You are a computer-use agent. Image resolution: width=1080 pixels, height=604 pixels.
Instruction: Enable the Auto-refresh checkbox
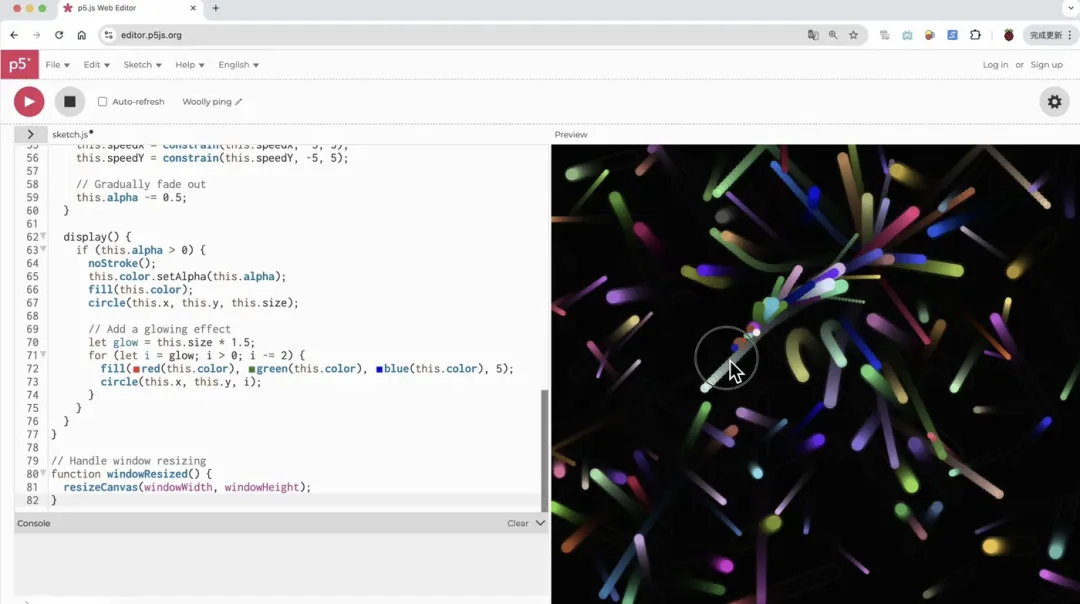103,100
